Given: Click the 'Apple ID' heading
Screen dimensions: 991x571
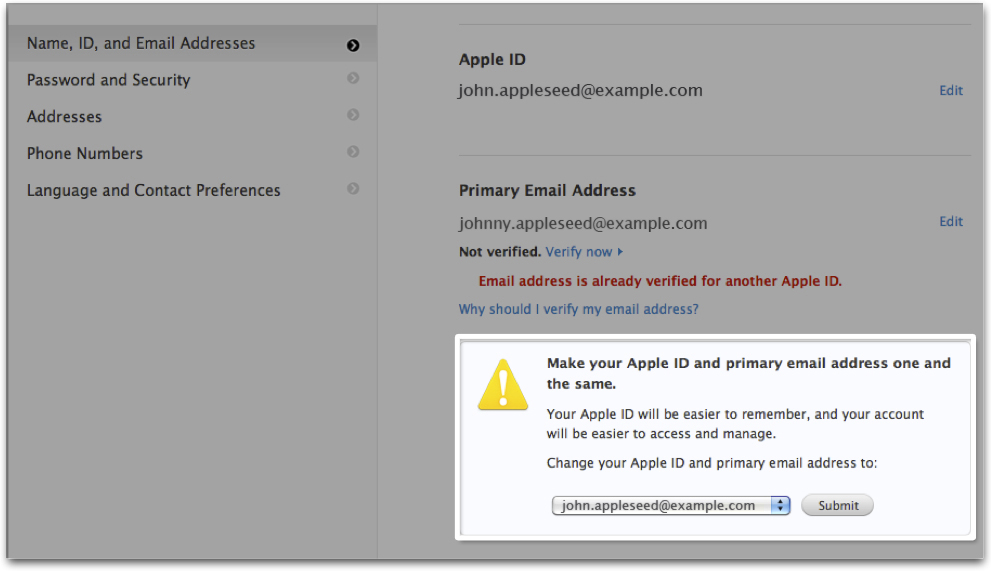Looking at the screenshot, I should click(492, 59).
